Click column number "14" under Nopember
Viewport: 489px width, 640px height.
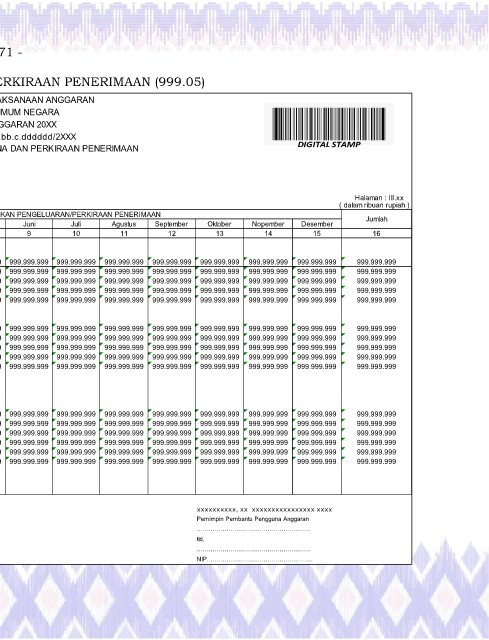pyautogui.click(x=268, y=233)
